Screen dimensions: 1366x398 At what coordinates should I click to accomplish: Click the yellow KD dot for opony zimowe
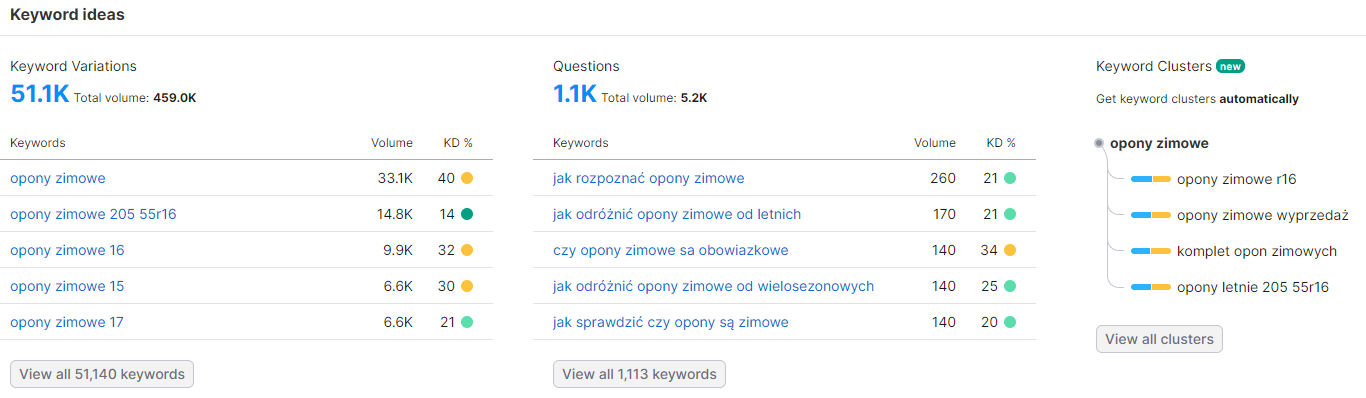click(x=467, y=178)
